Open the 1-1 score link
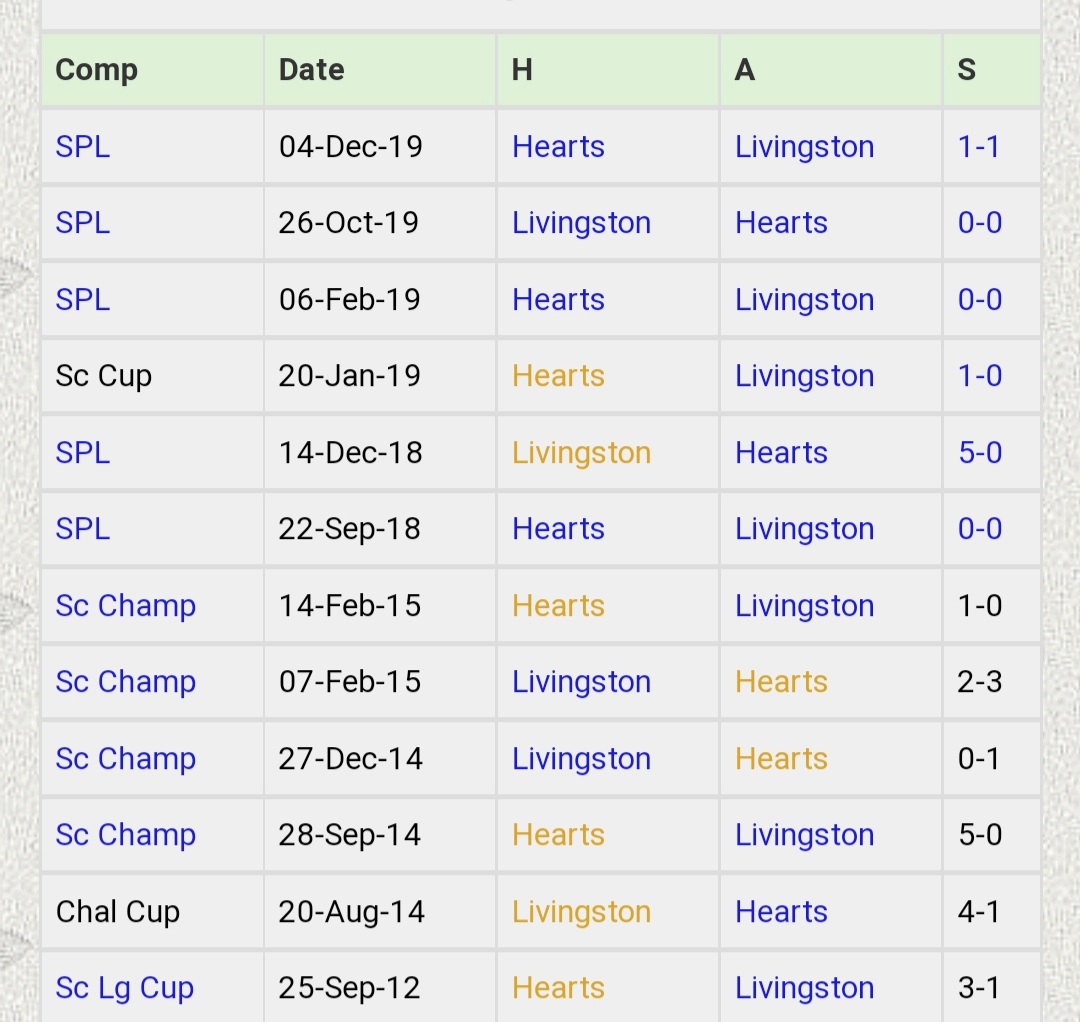 coord(979,147)
